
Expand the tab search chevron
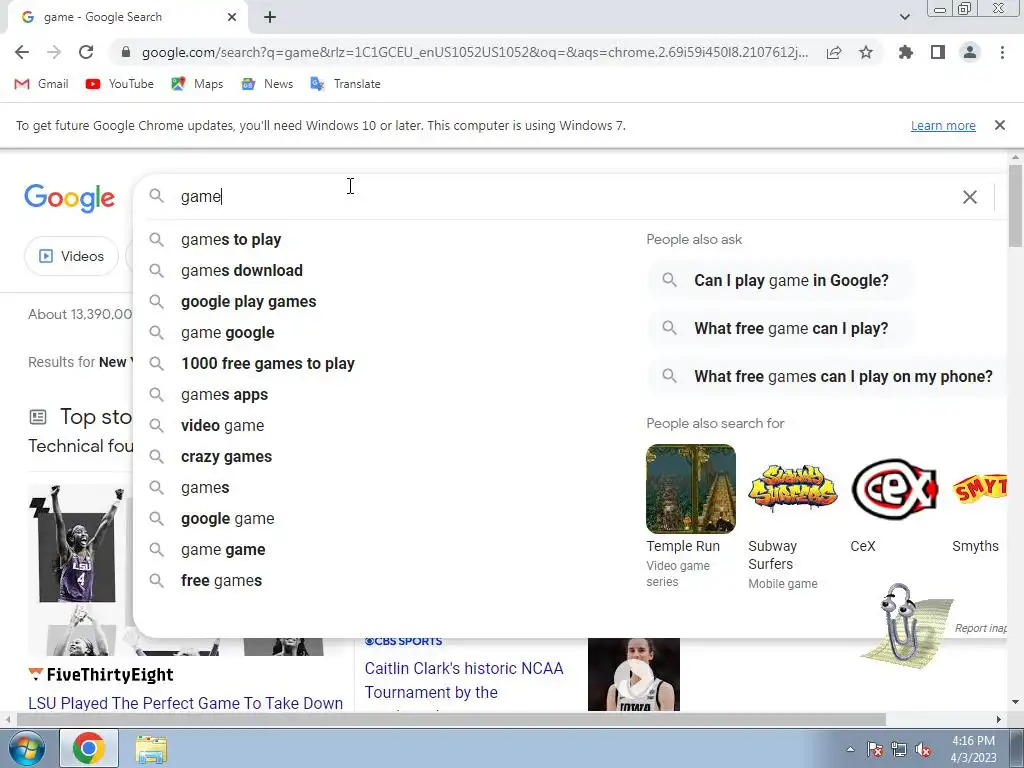(904, 17)
